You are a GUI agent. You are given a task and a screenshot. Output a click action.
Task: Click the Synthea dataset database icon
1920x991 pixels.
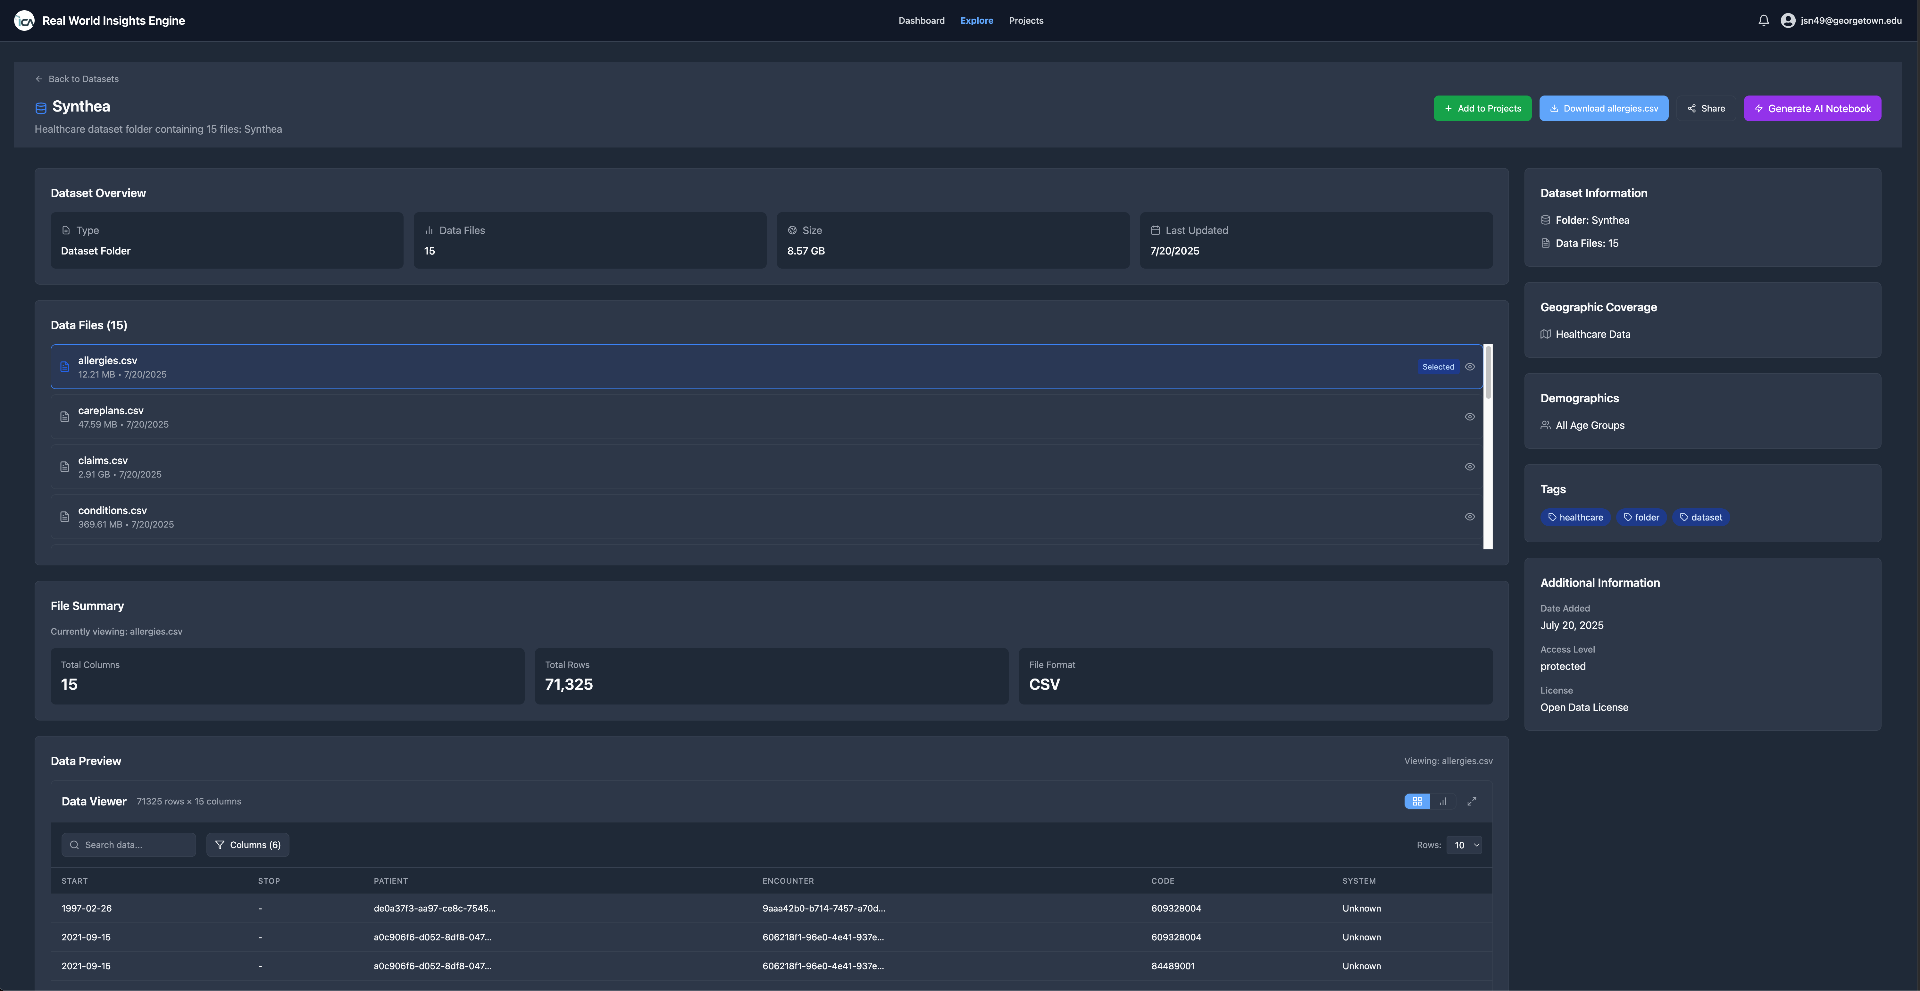(x=41, y=107)
